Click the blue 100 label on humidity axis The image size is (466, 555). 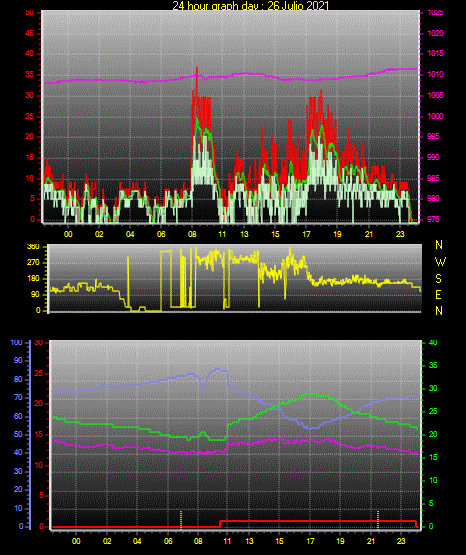17,342
